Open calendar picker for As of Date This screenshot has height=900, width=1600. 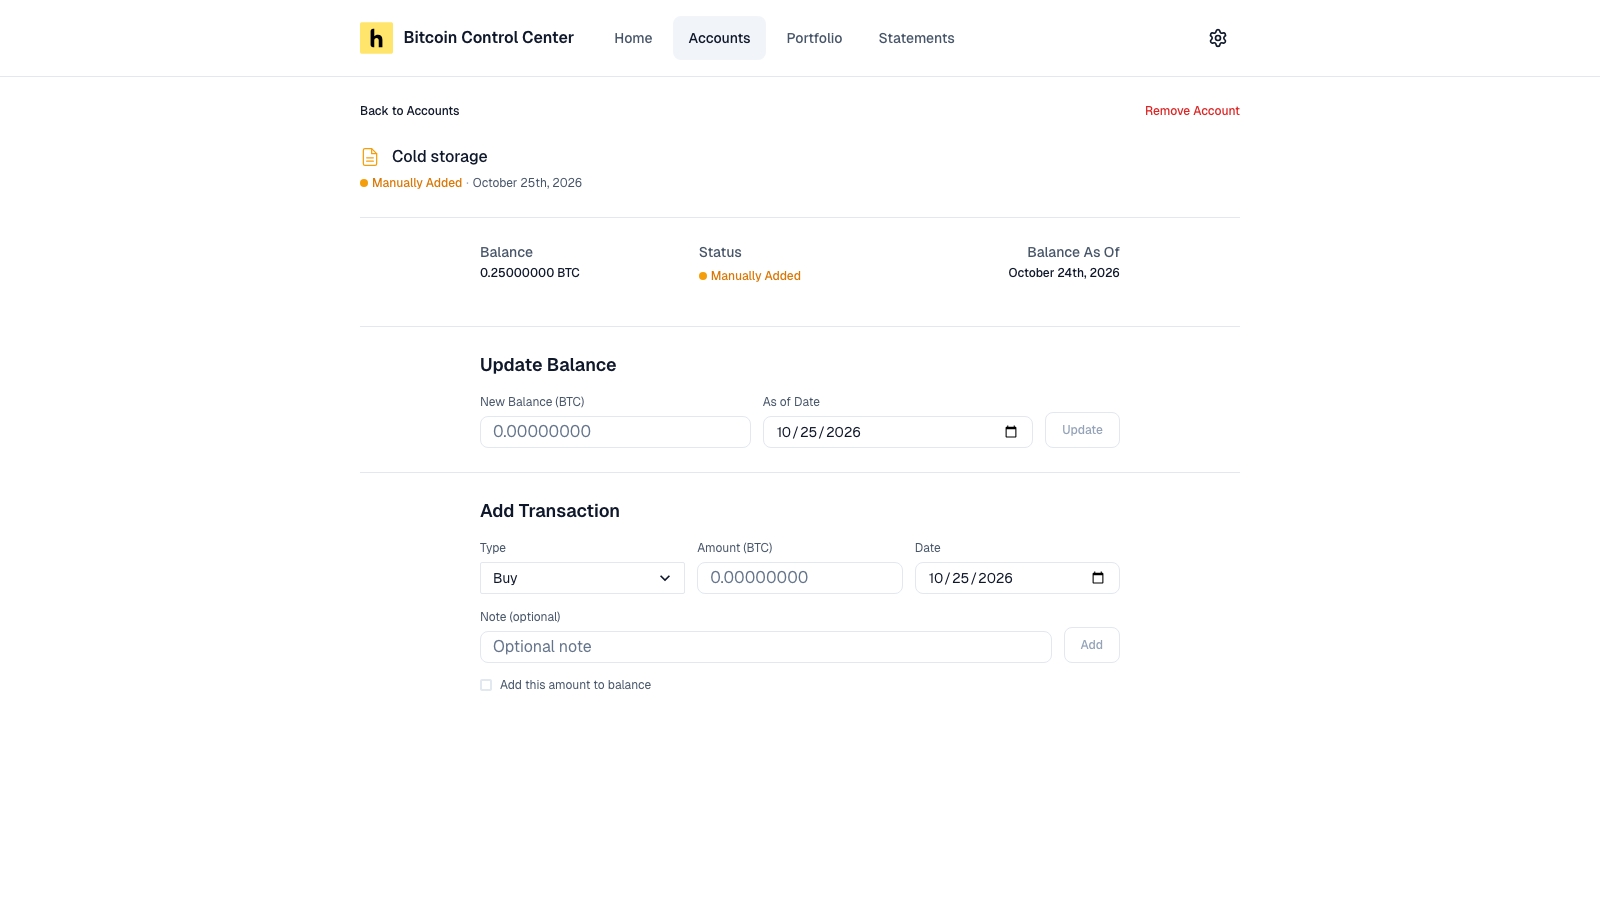tap(1011, 432)
